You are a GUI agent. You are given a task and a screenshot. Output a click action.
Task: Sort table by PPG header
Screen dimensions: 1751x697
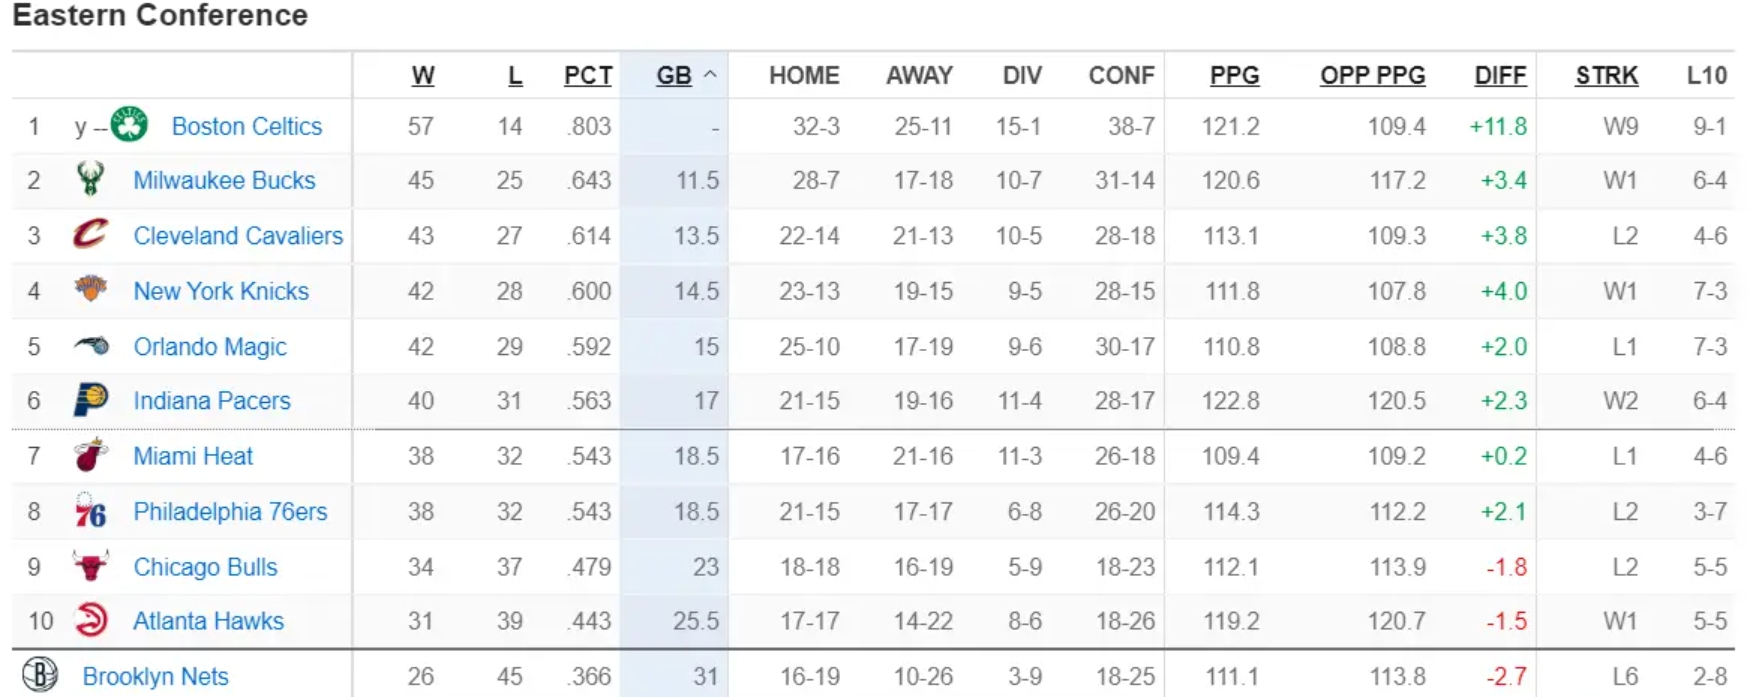click(1235, 75)
